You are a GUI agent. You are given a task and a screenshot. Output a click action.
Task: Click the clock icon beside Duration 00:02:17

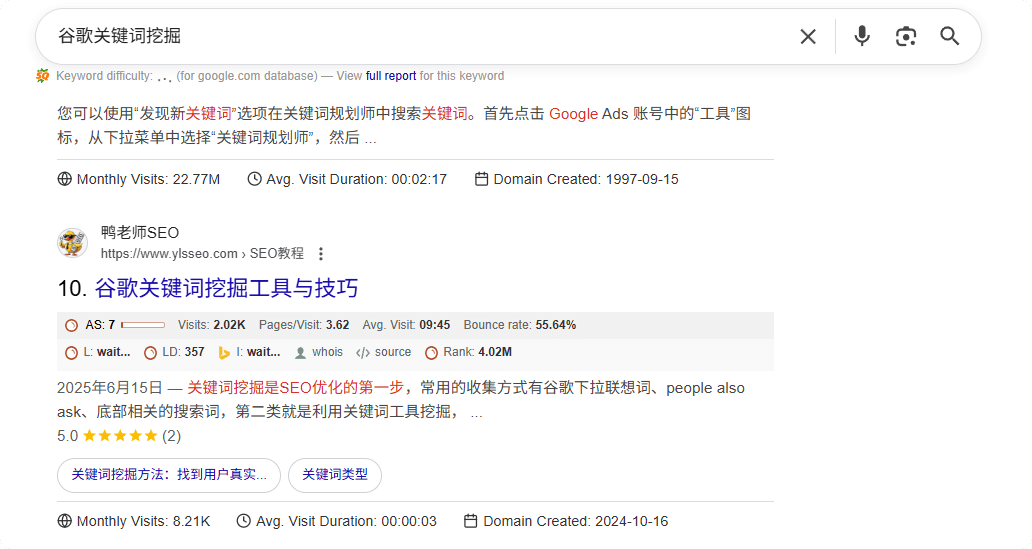(x=254, y=179)
